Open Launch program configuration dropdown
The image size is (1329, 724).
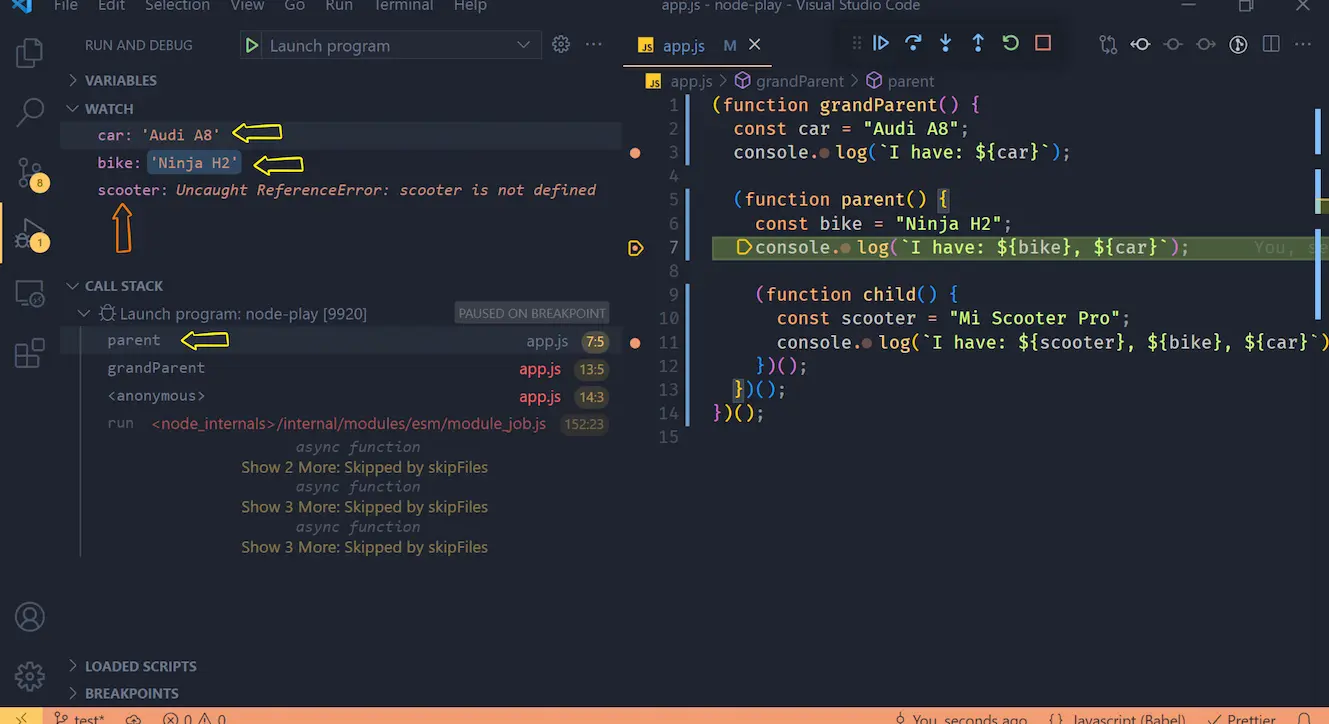pyautogui.click(x=400, y=46)
